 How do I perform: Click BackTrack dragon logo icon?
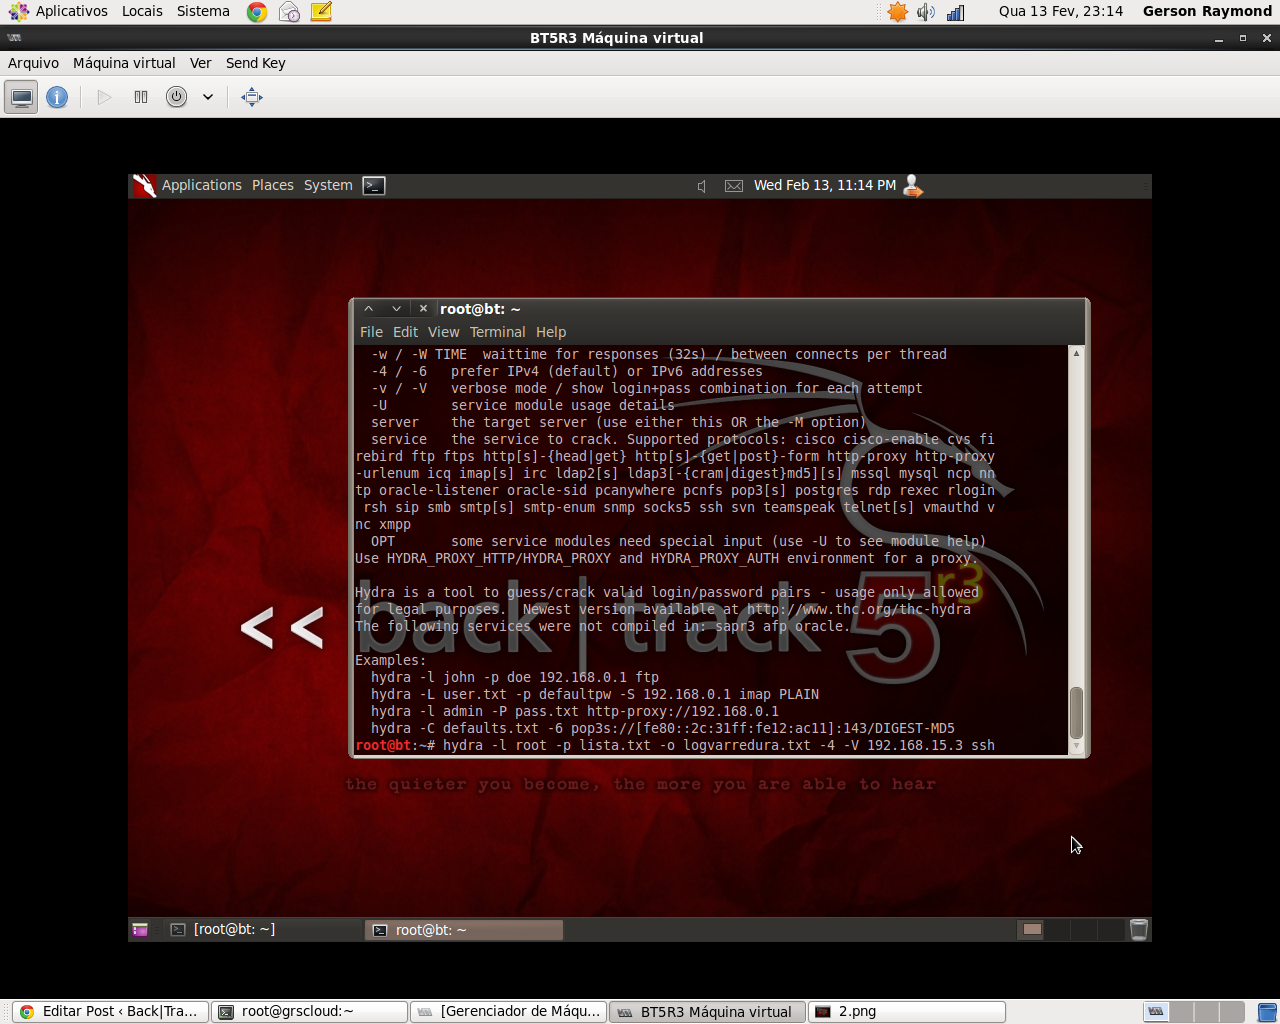point(145,185)
